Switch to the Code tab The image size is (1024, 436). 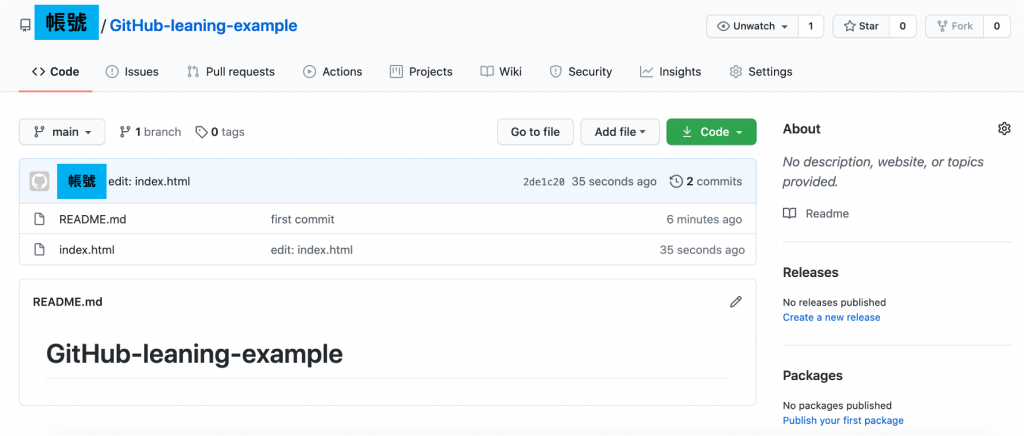(x=56, y=72)
